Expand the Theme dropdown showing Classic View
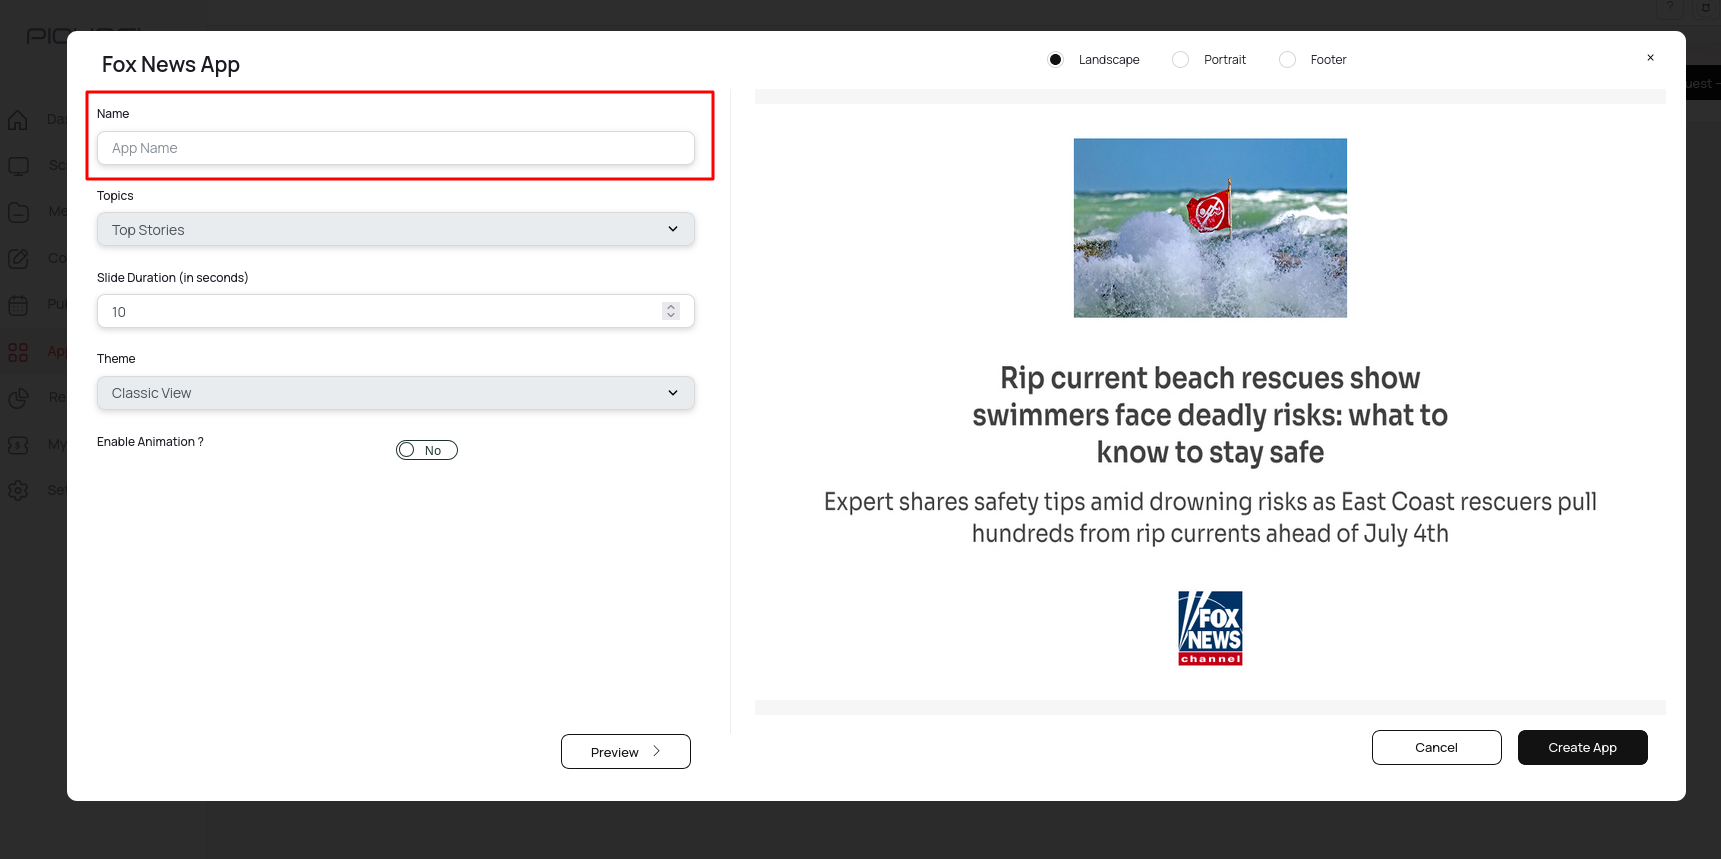 click(x=395, y=393)
